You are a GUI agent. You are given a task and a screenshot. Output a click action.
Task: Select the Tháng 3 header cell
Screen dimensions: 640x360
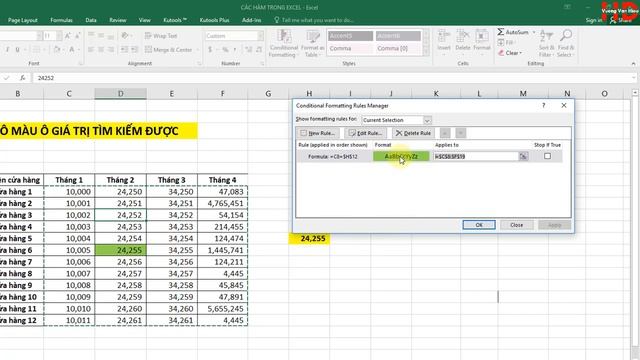pyautogui.click(x=172, y=180)
